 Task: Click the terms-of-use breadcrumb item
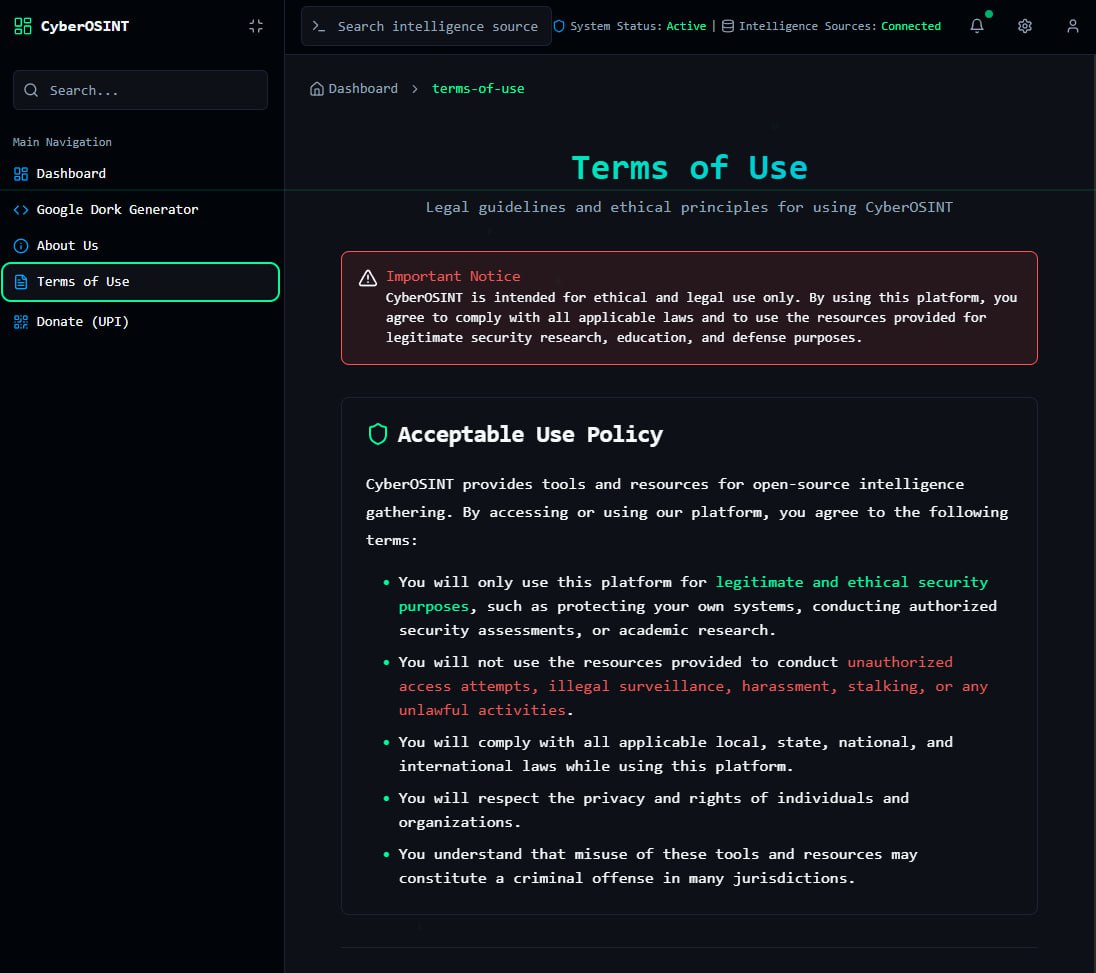click(478, 89)
